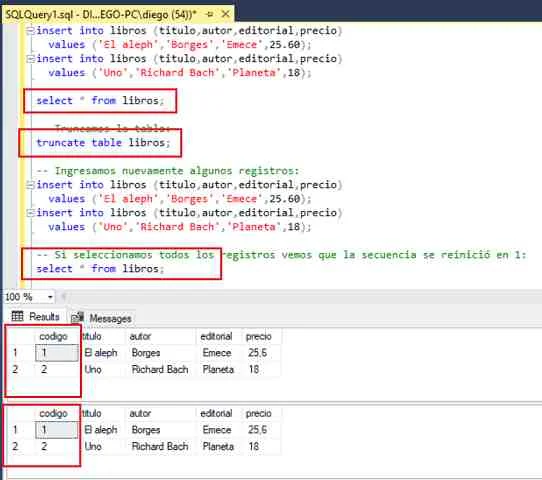Click the precio column header in the lower grid
Screen dimensions: 542x480
(259, 413)
